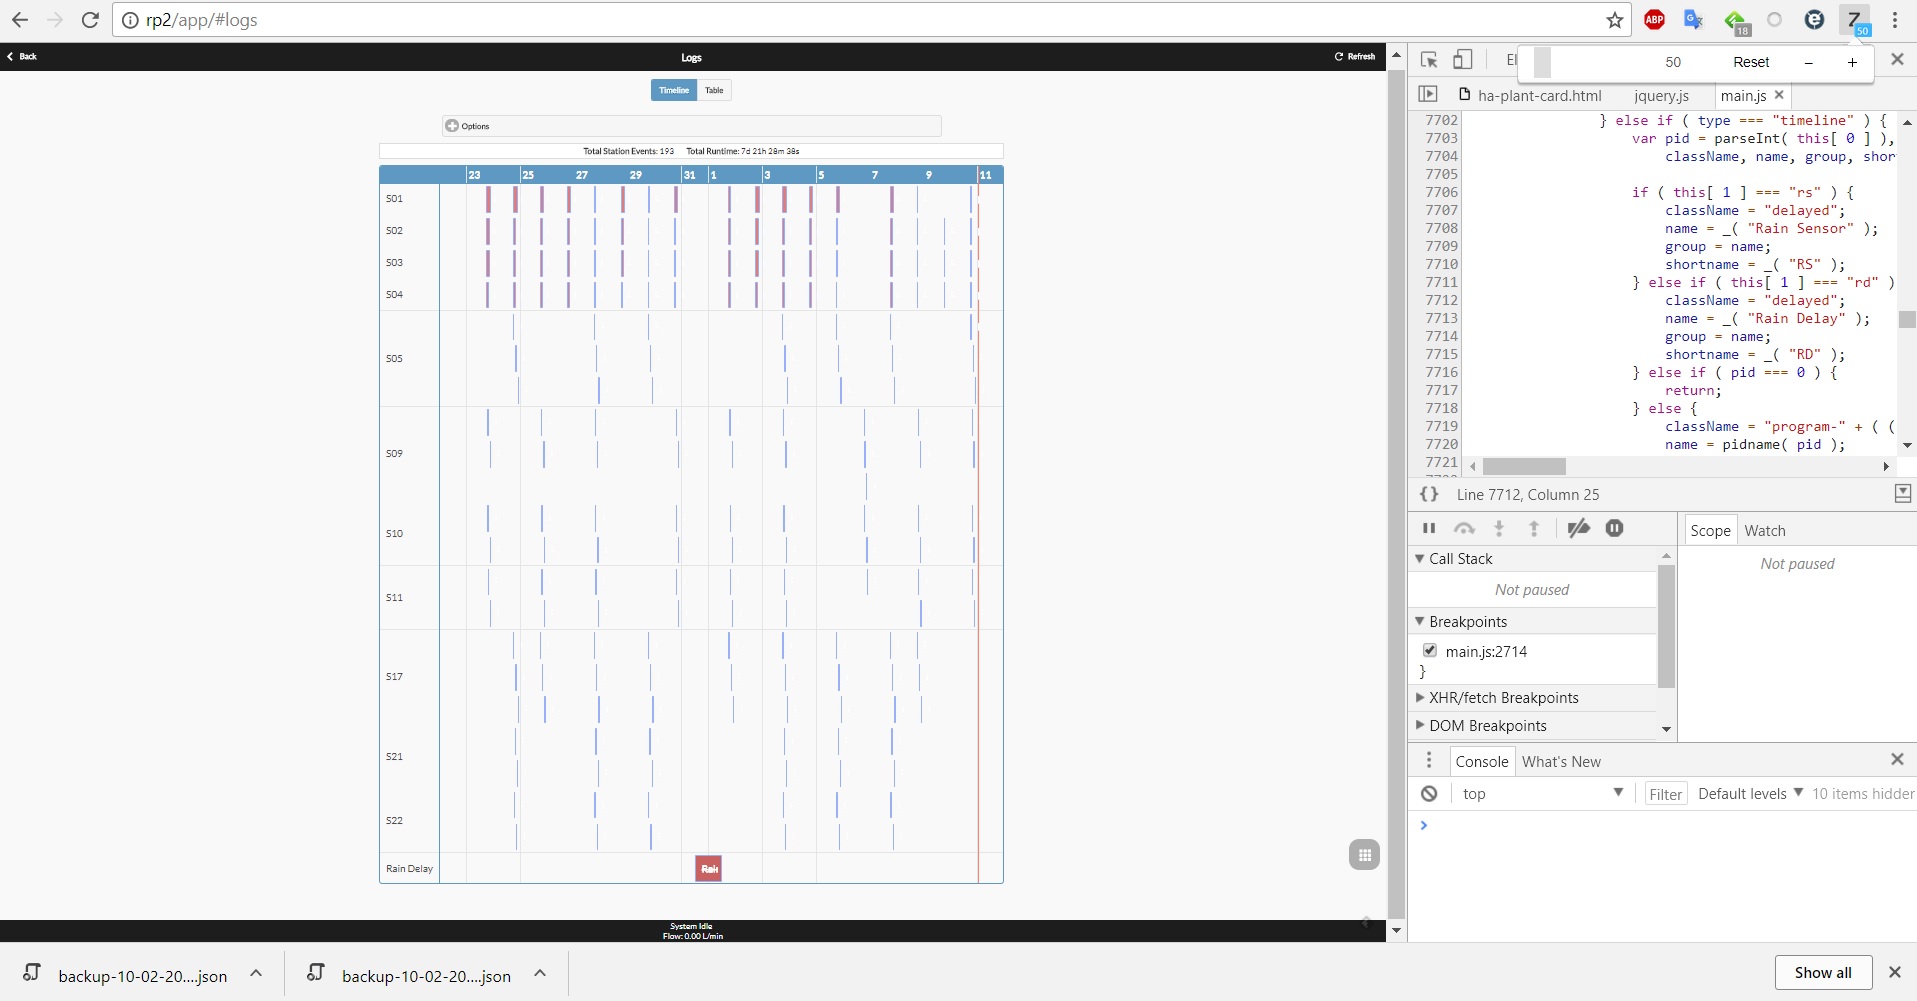Switch to the What's New drawer tab
The image size is (1917, 1001).
1561,761
